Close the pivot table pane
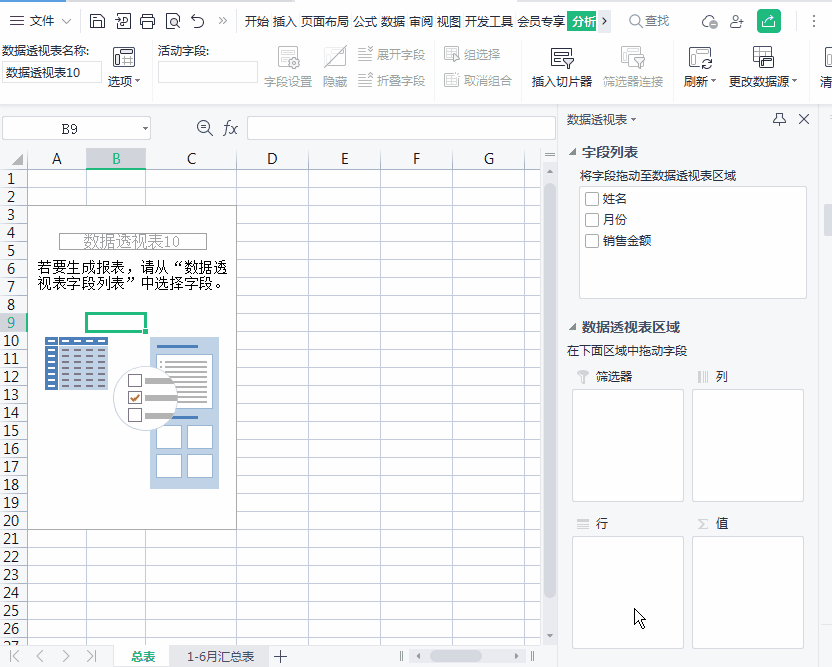This screenshot has width=832, height=667. 804,119
